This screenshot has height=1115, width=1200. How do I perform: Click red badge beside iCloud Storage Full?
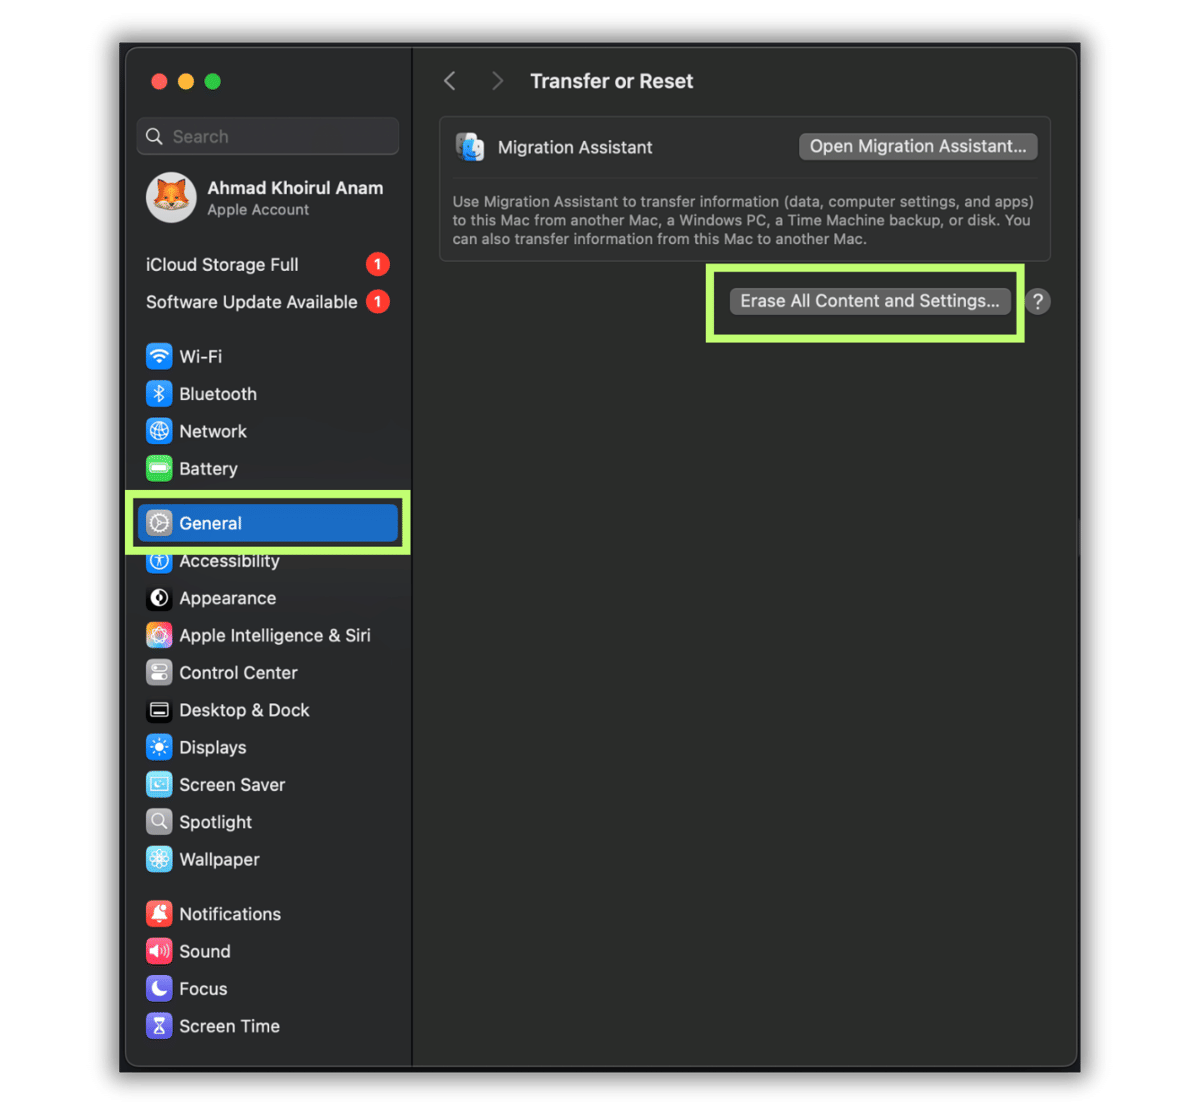coord(378,264)
